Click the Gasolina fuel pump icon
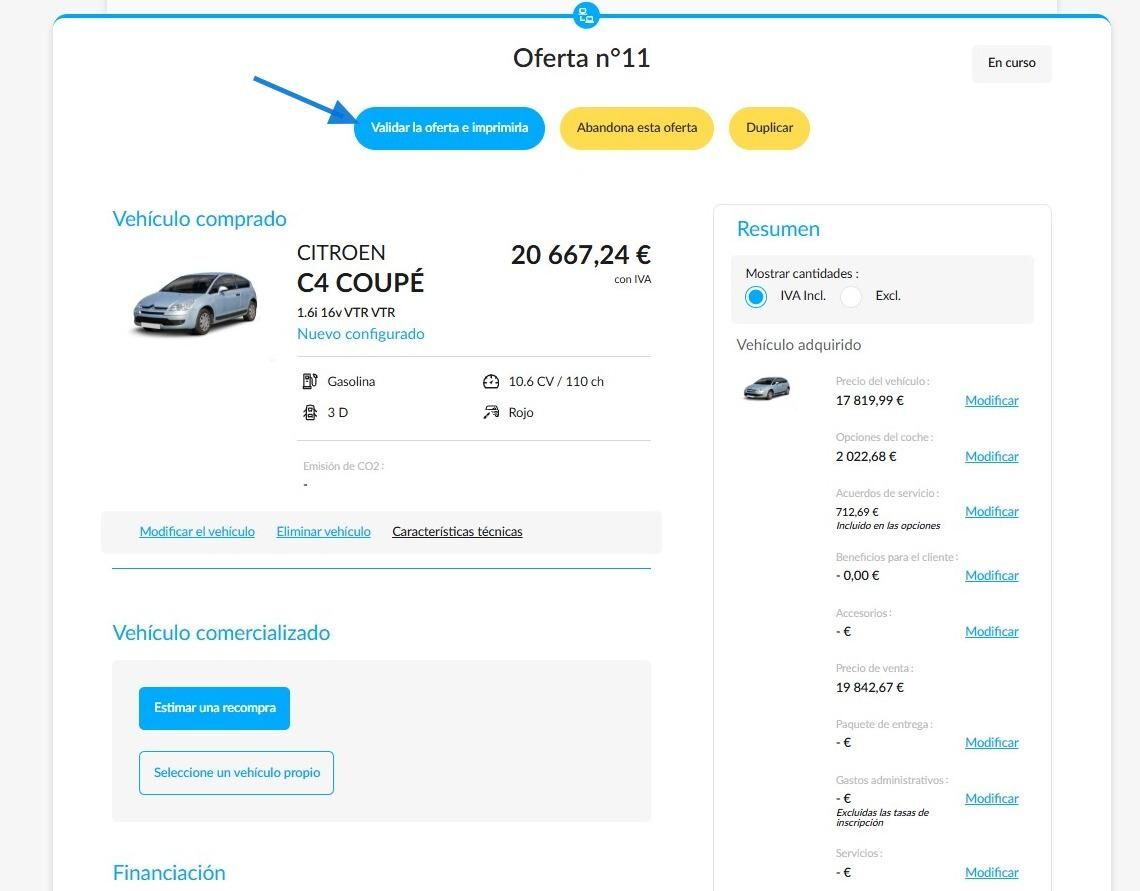This screenshot has height=891, width=1140. pos(310,381)
